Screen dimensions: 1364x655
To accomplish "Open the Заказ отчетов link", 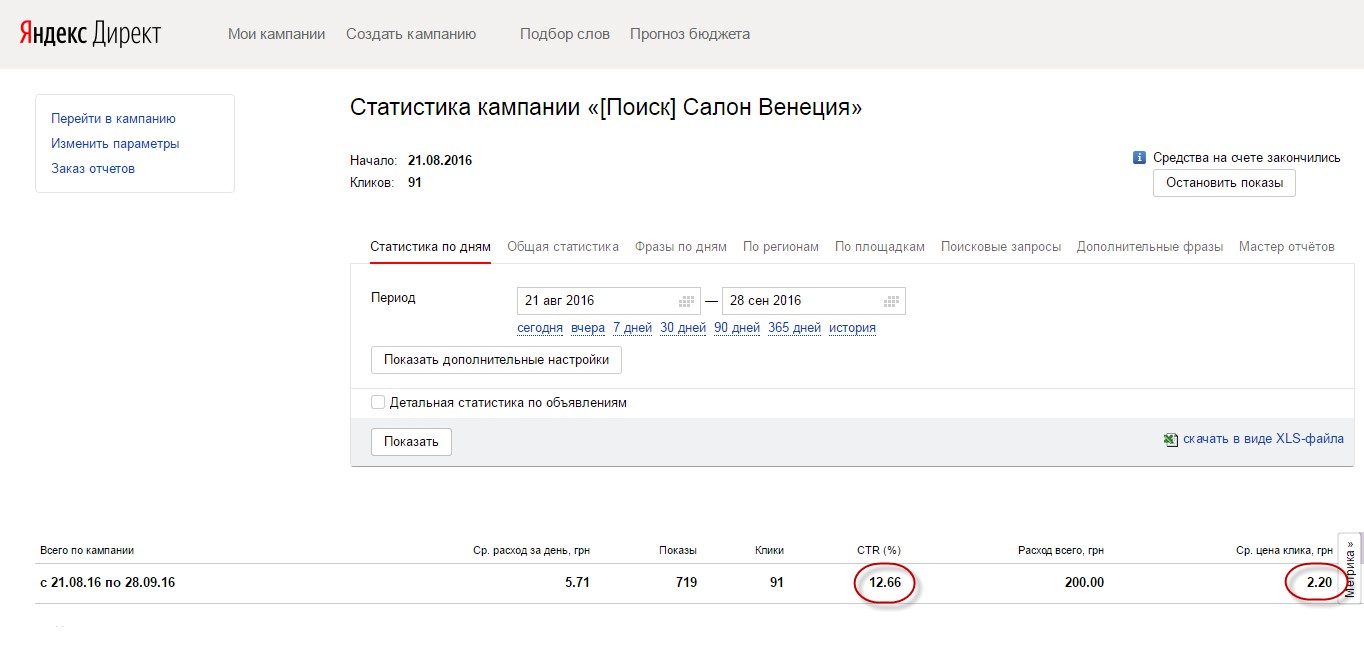I will pos(93,168).
